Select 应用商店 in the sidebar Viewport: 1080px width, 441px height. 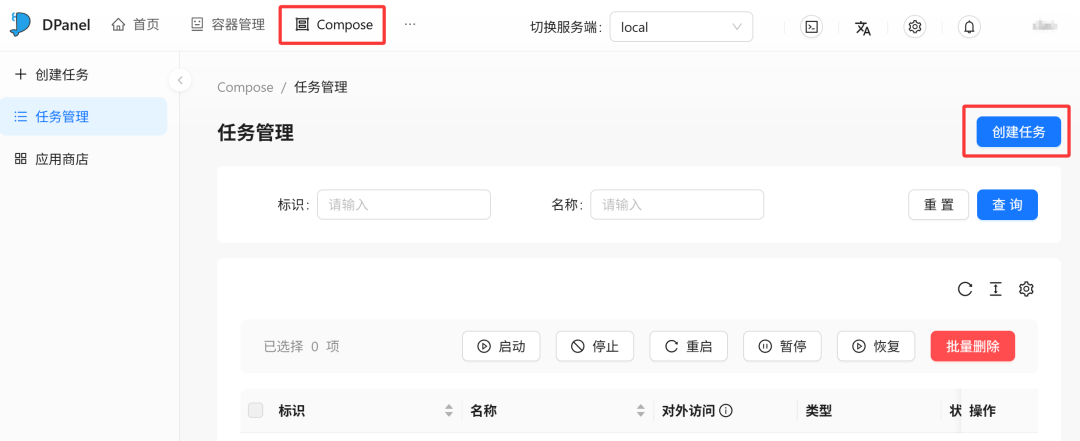[x=62, y=159]
